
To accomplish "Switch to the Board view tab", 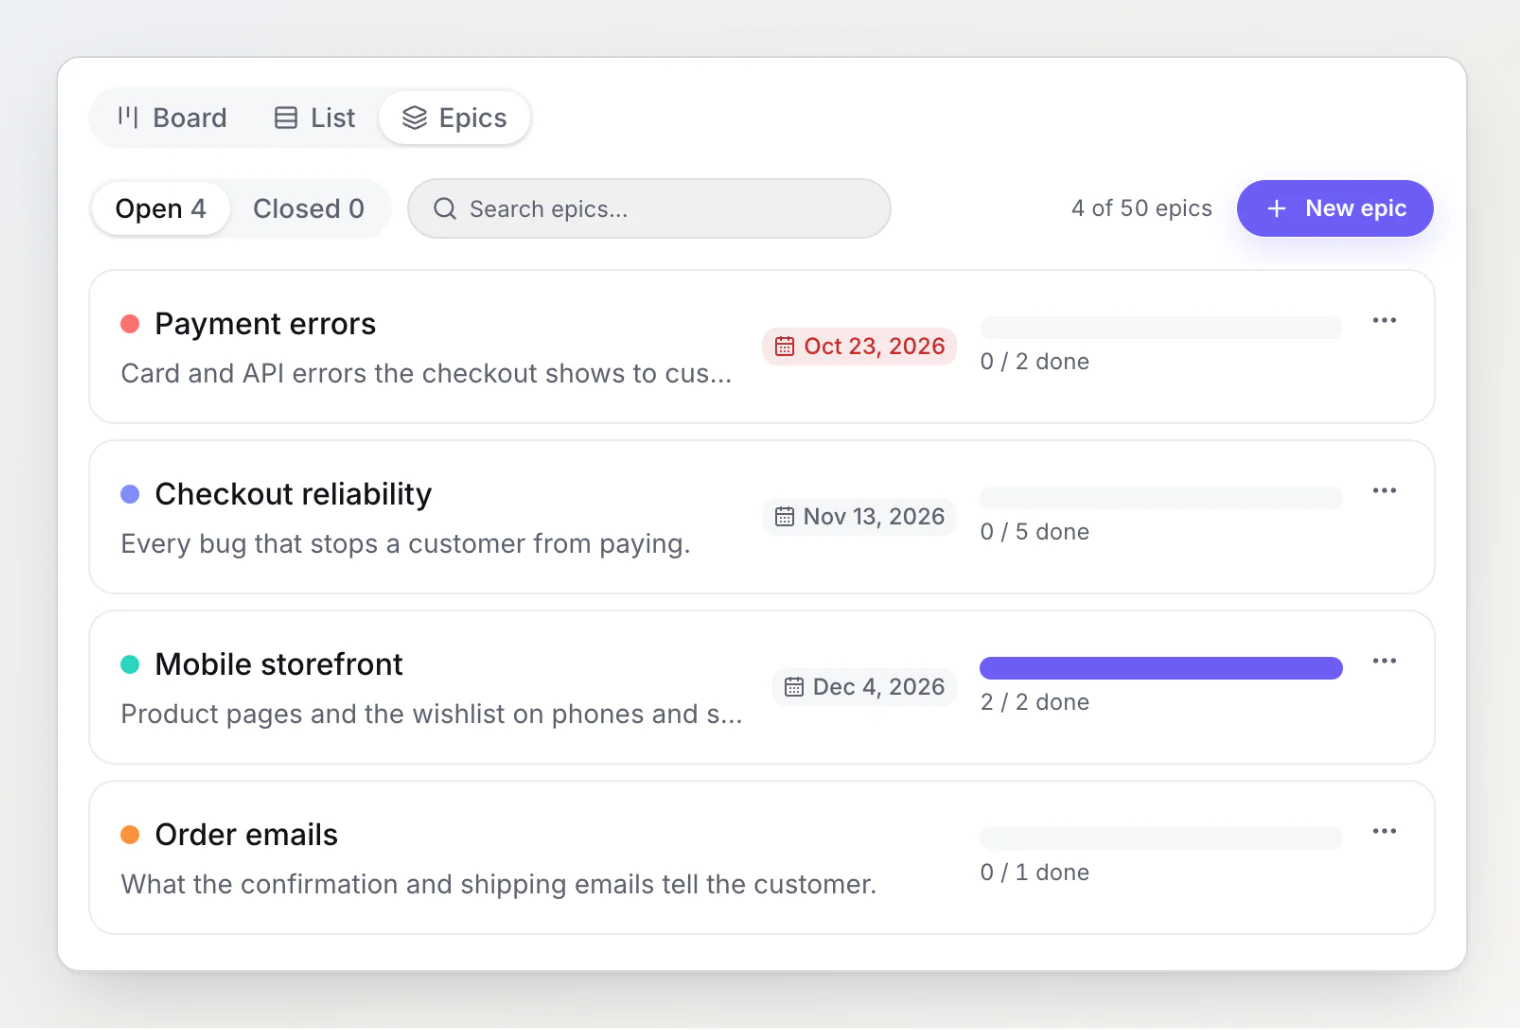I will pyautogui.click(x=172, y=118).
